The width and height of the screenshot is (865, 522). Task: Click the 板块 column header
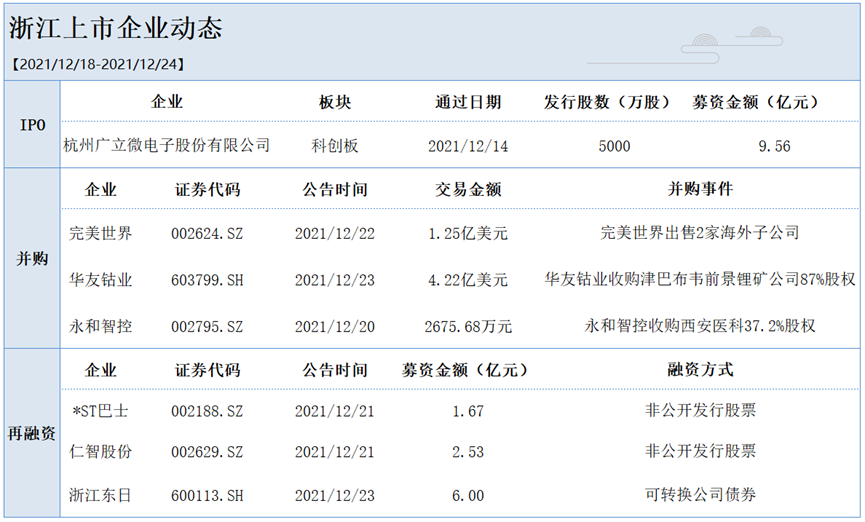tap(335, 102)
